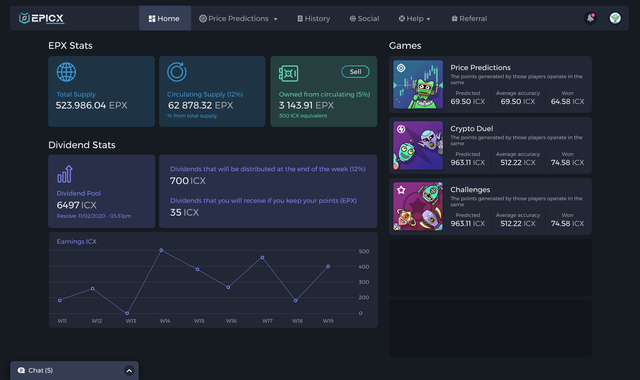Viewport: 640px width, 380px height.
Task: Click the 6497 ICX dividend pool value
Action: [76, 205]
